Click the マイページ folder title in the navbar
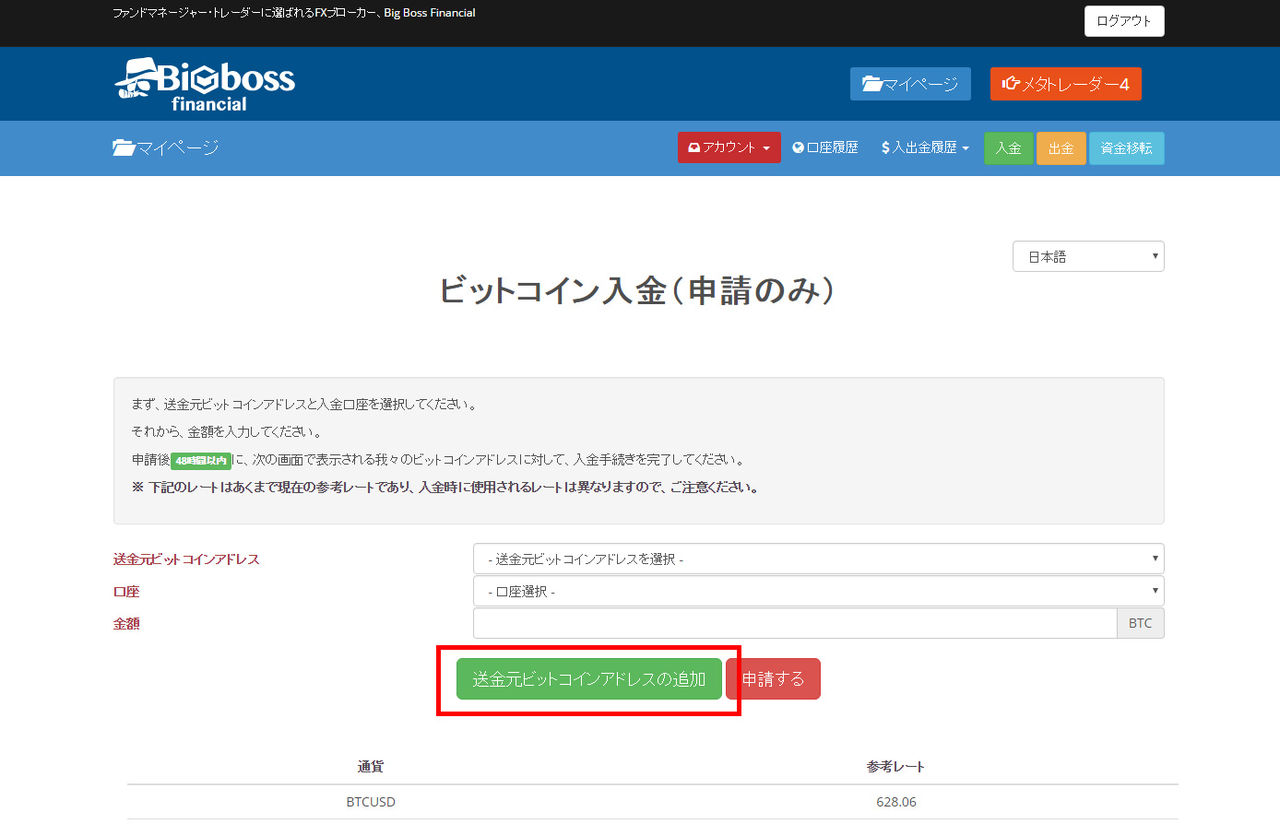Screen dimensions: 1280x824 tap(166, 148)
